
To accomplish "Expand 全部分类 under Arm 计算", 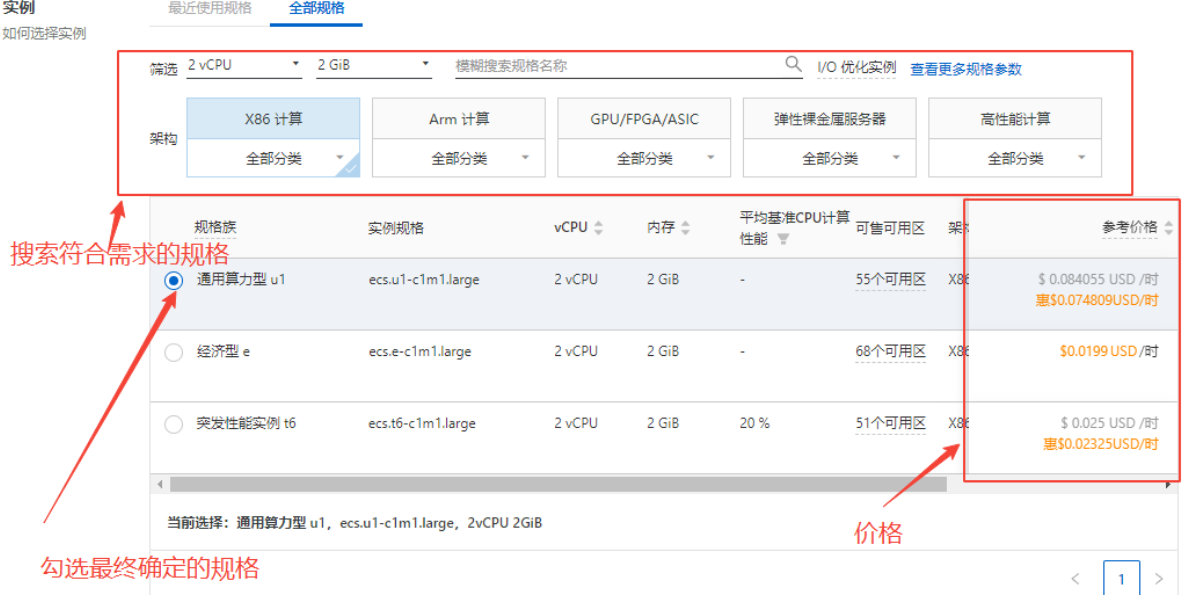I will 459,158.
